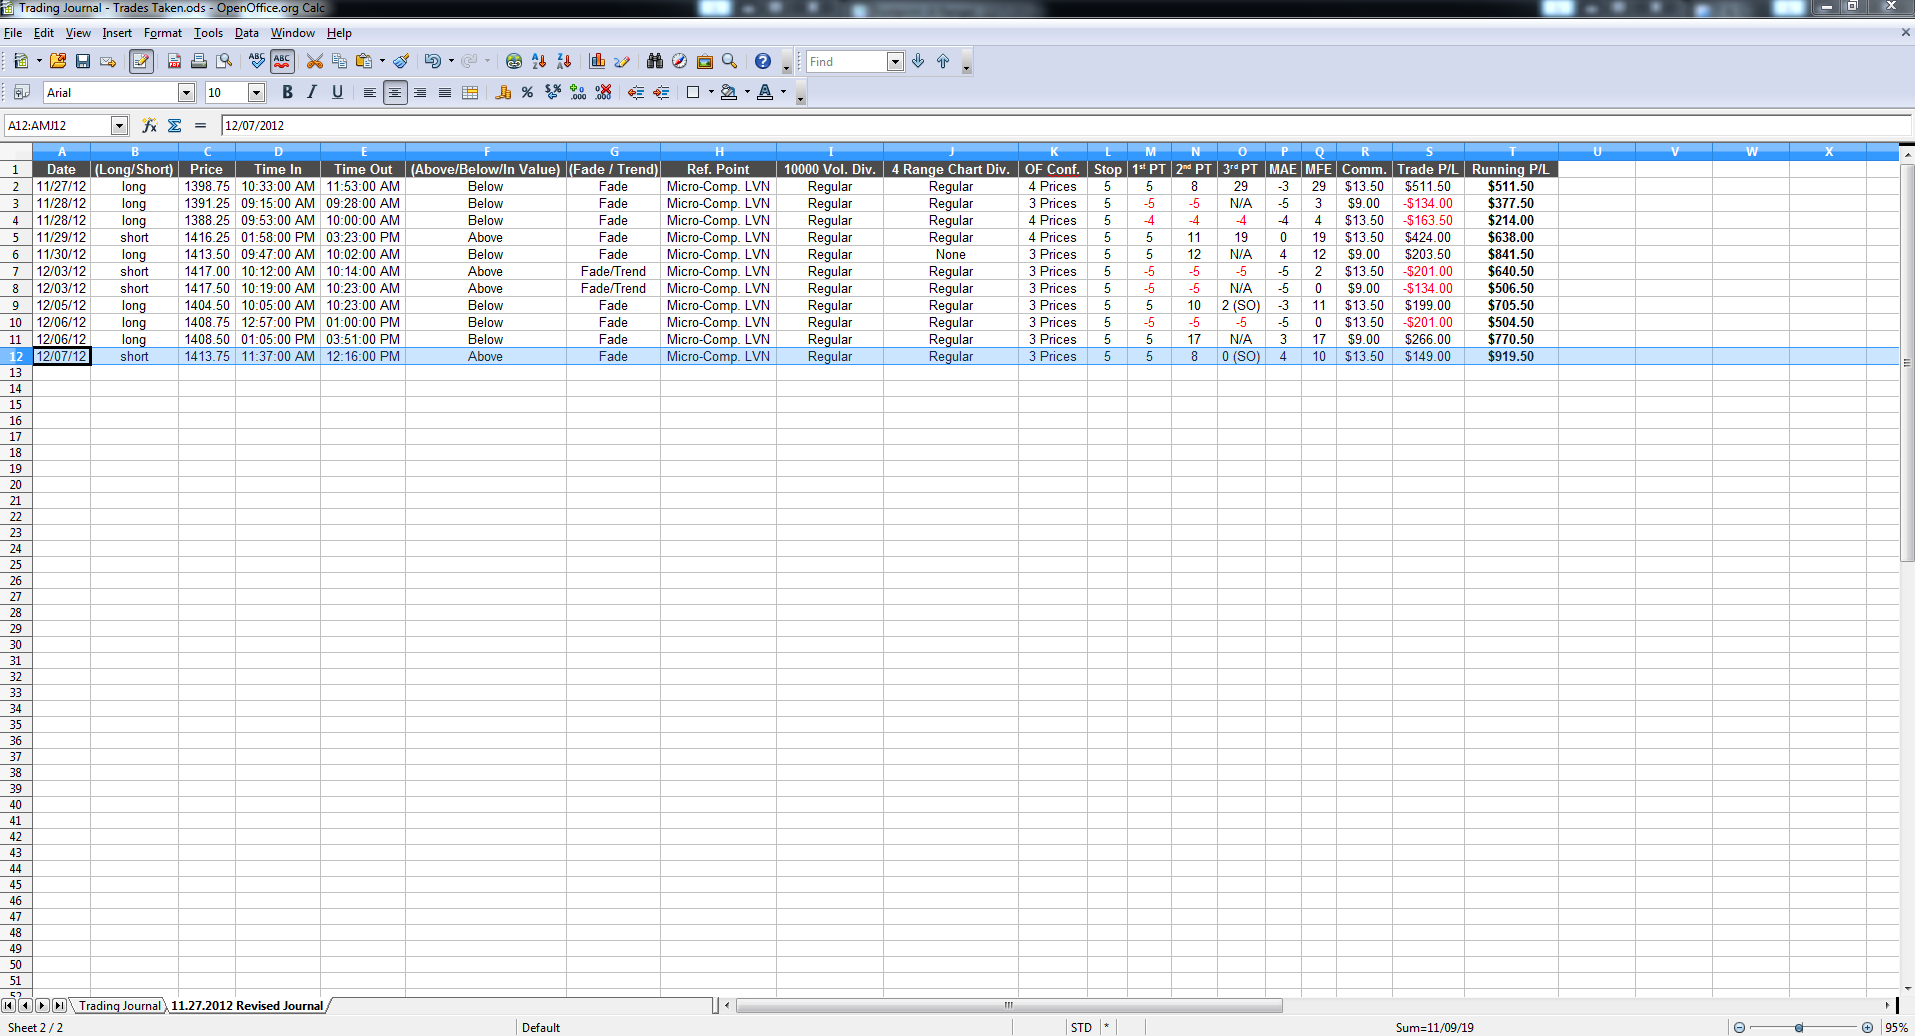Screen dimensions: 1915x1036
Task: Open the Paste options dropdown arrow
Action: click(x=382, y=61)
